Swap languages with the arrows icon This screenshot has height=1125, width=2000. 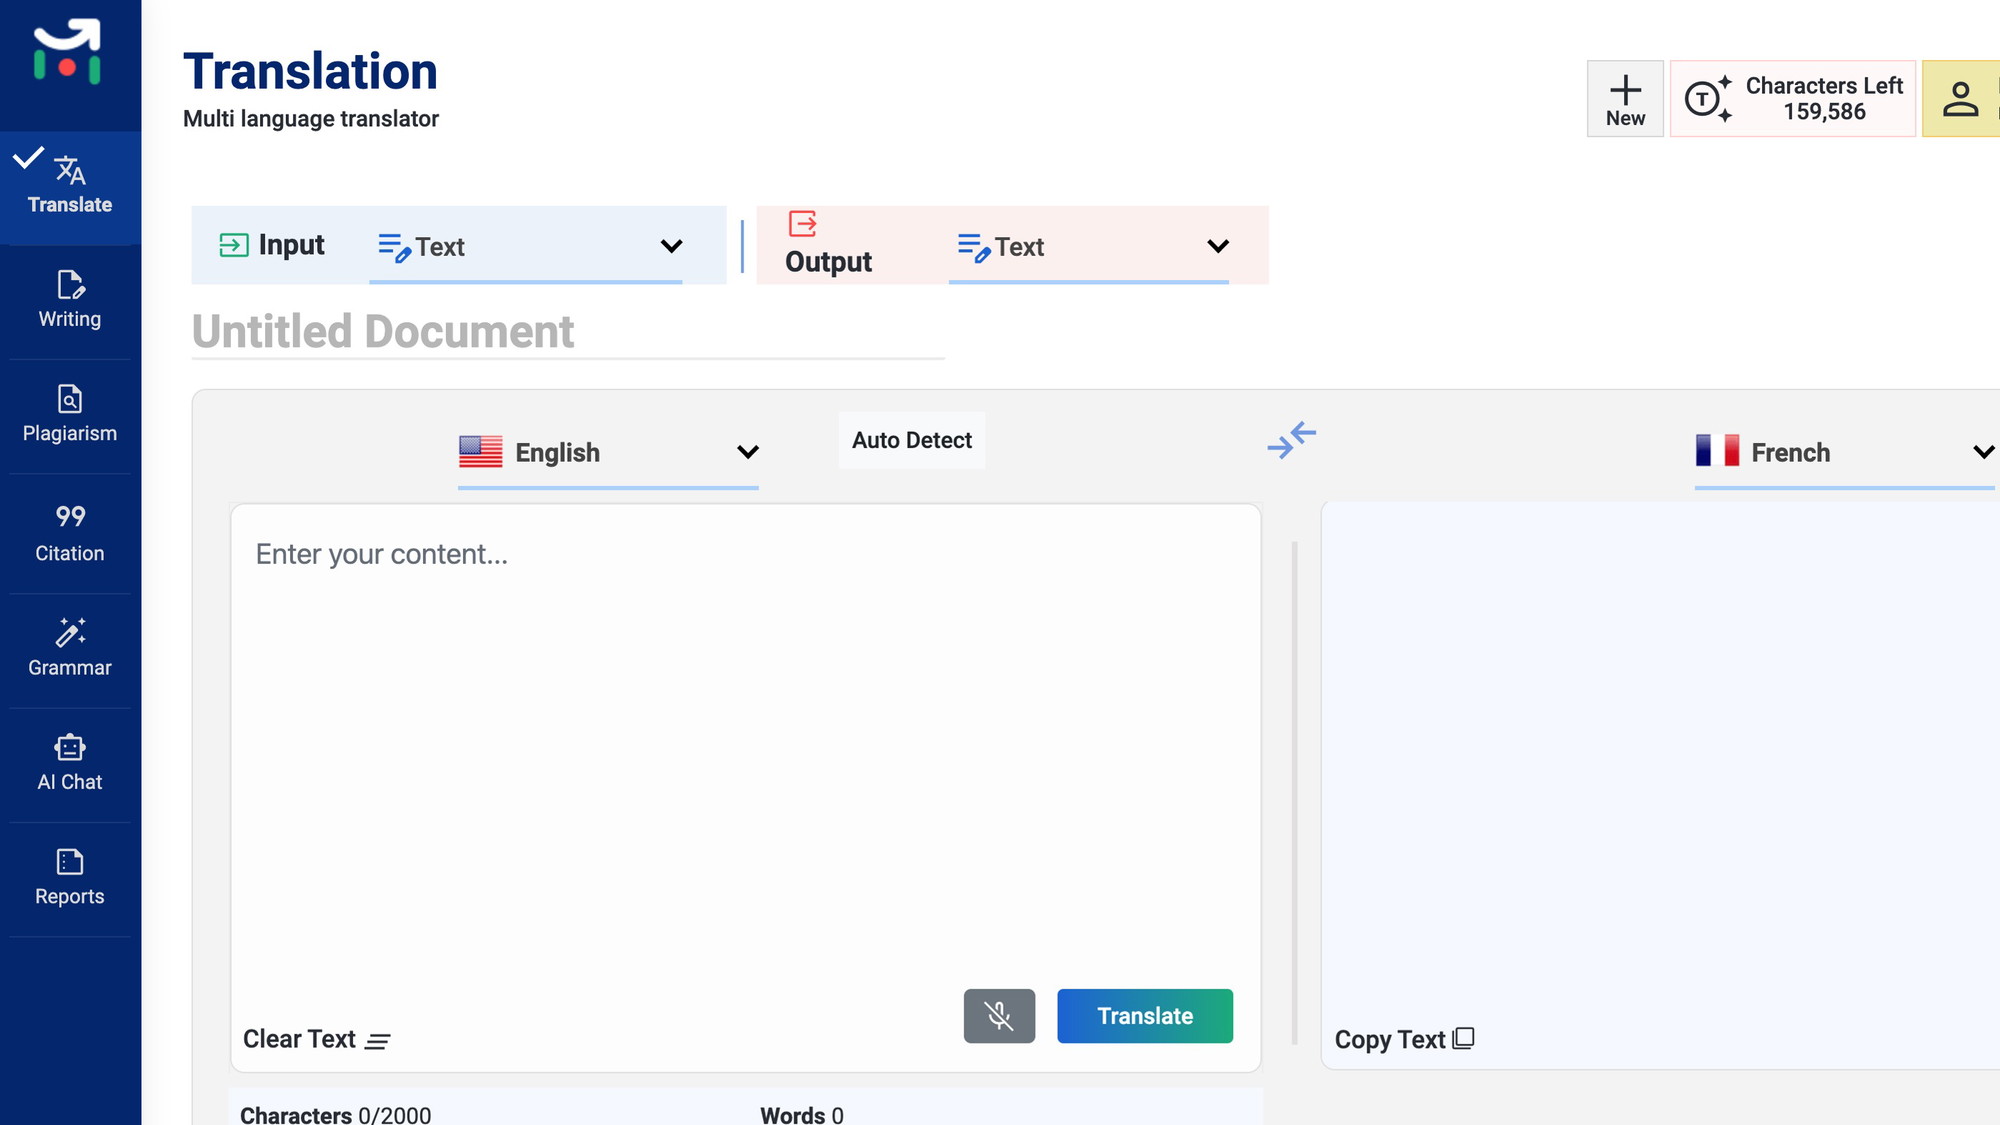[1291, 440]
